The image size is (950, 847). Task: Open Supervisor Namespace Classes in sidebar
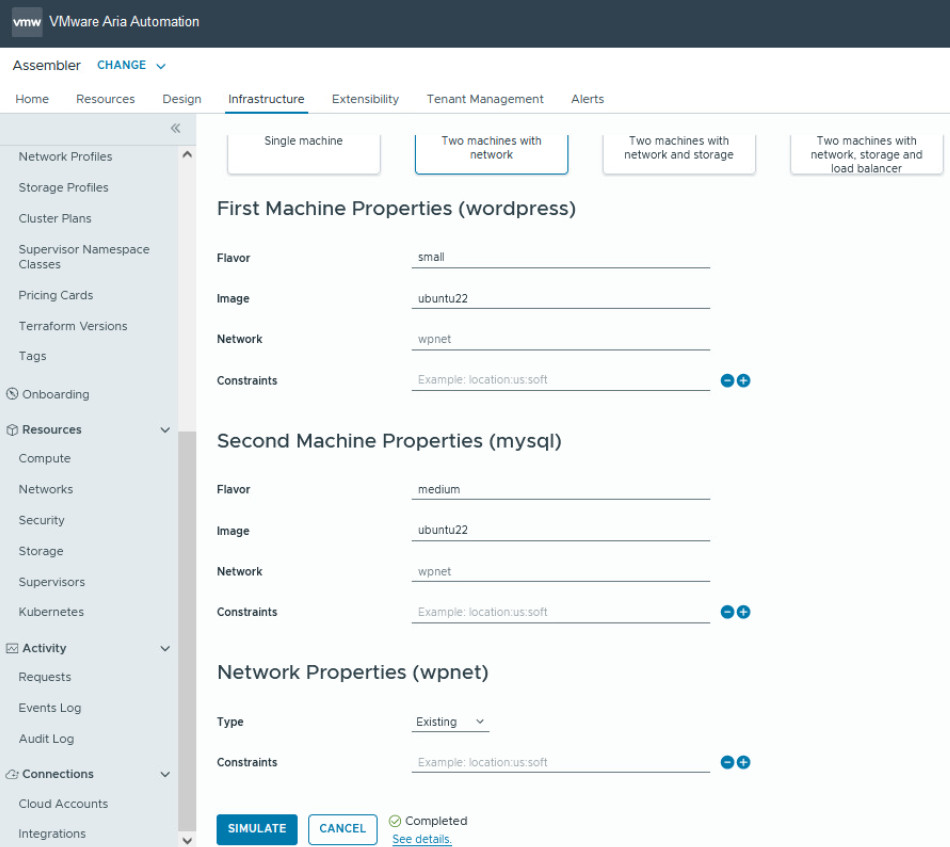(84, 257)
